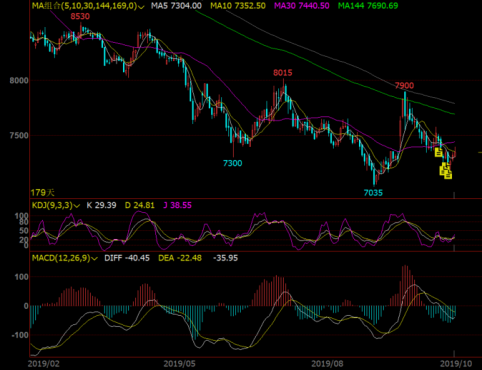Click the -100 MACD axis label
The height and width of the screenshot is (370, 482).
pos(20,335)
